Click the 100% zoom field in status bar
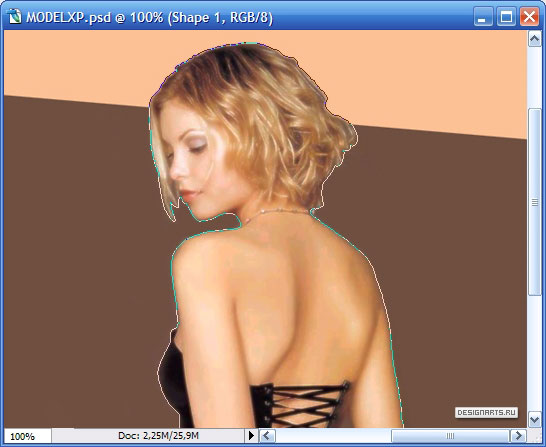 point(27,436)
